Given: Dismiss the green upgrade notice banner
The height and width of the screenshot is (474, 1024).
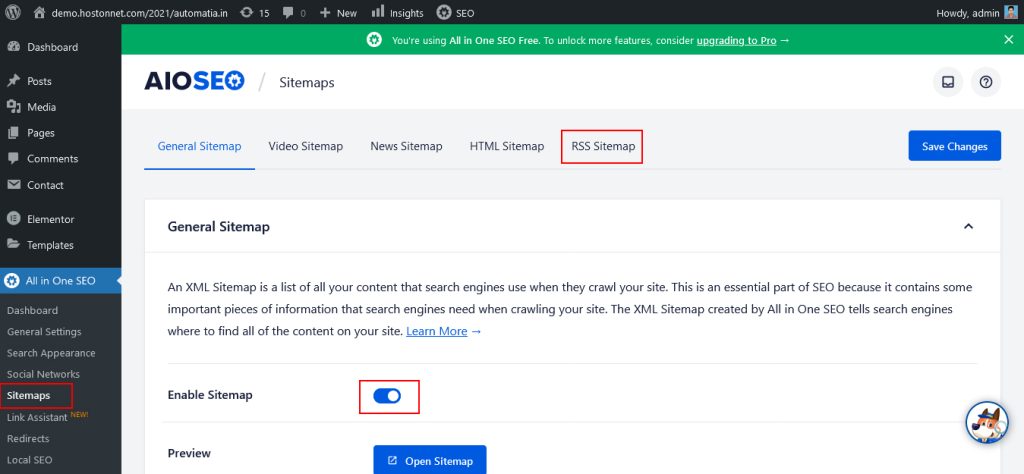Looking at the screenshot, I should [1008, 40].
